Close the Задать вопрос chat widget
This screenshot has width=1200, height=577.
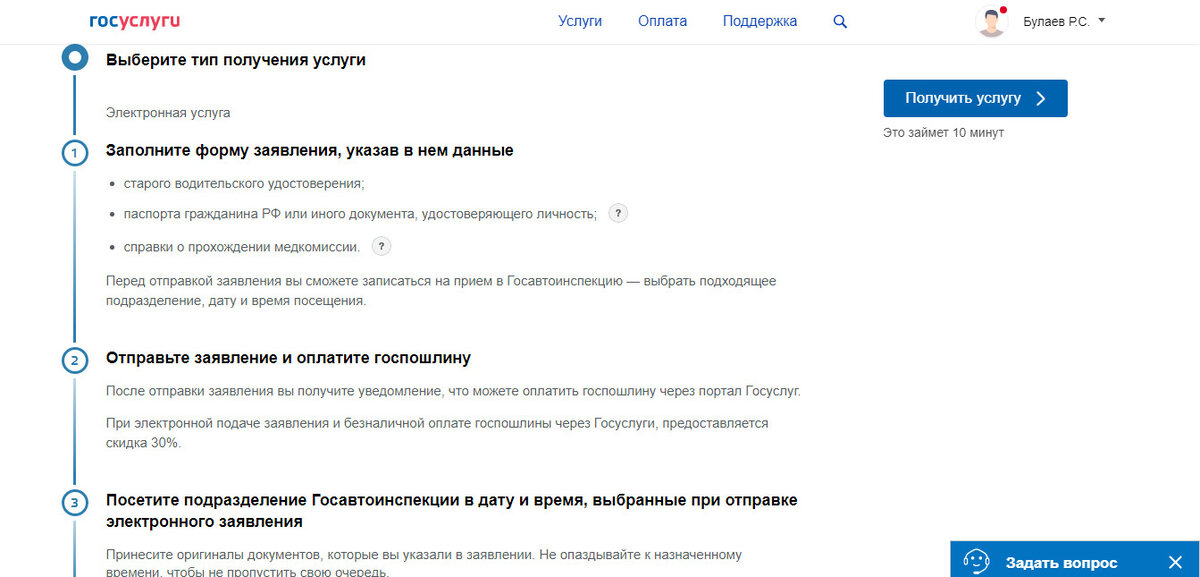coord(1175,562)
